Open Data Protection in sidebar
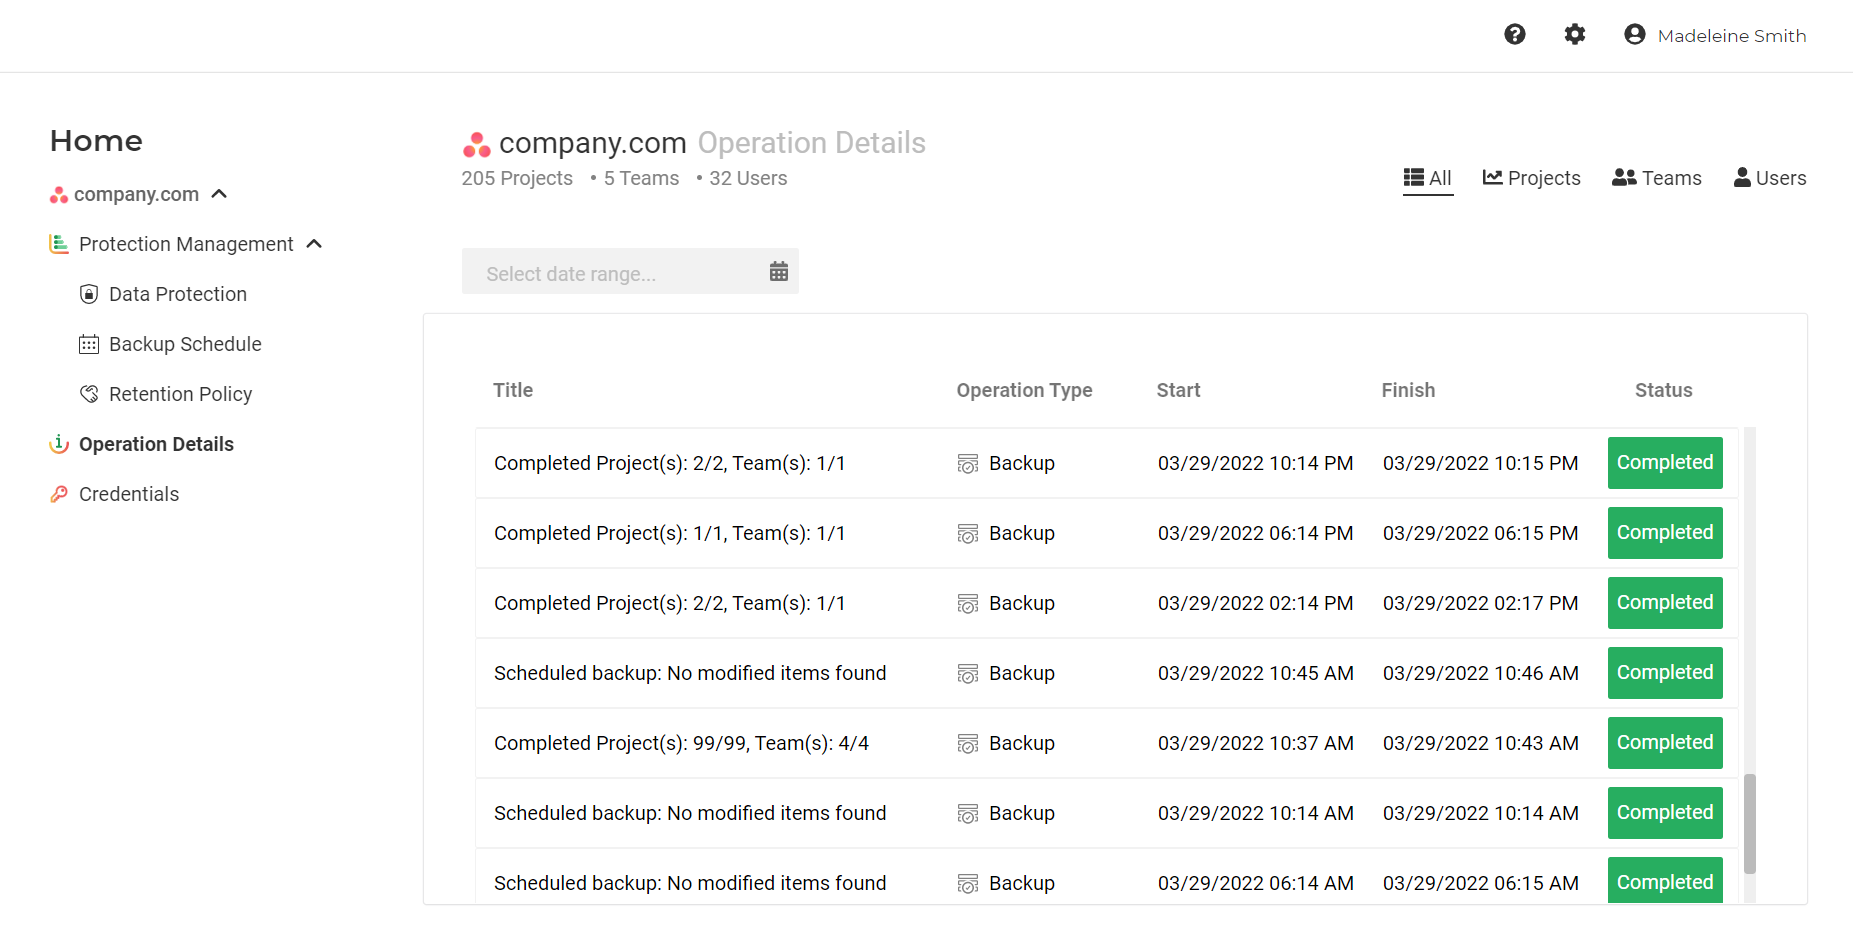Screen dimensions: 1853x937 tap(177, 294)
